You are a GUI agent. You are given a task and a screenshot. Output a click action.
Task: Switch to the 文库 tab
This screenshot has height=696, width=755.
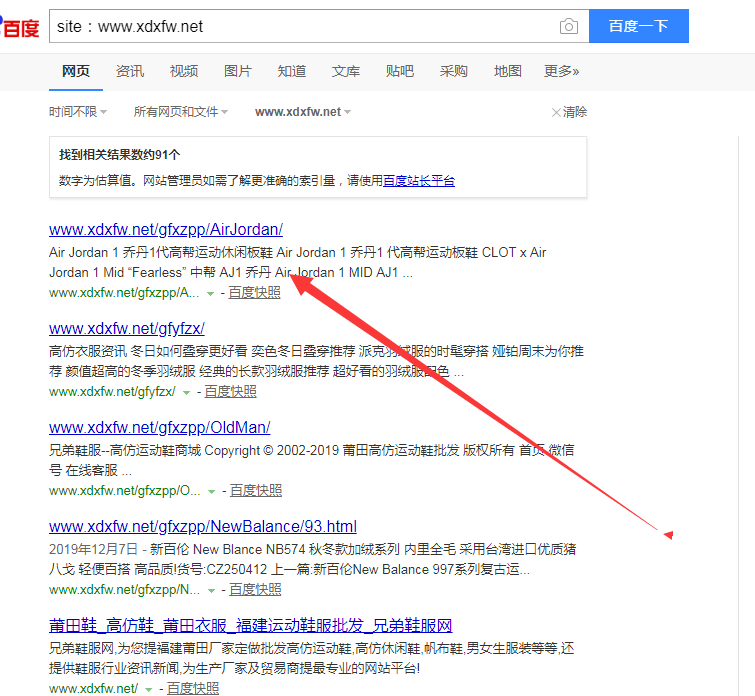click(346, 71)
